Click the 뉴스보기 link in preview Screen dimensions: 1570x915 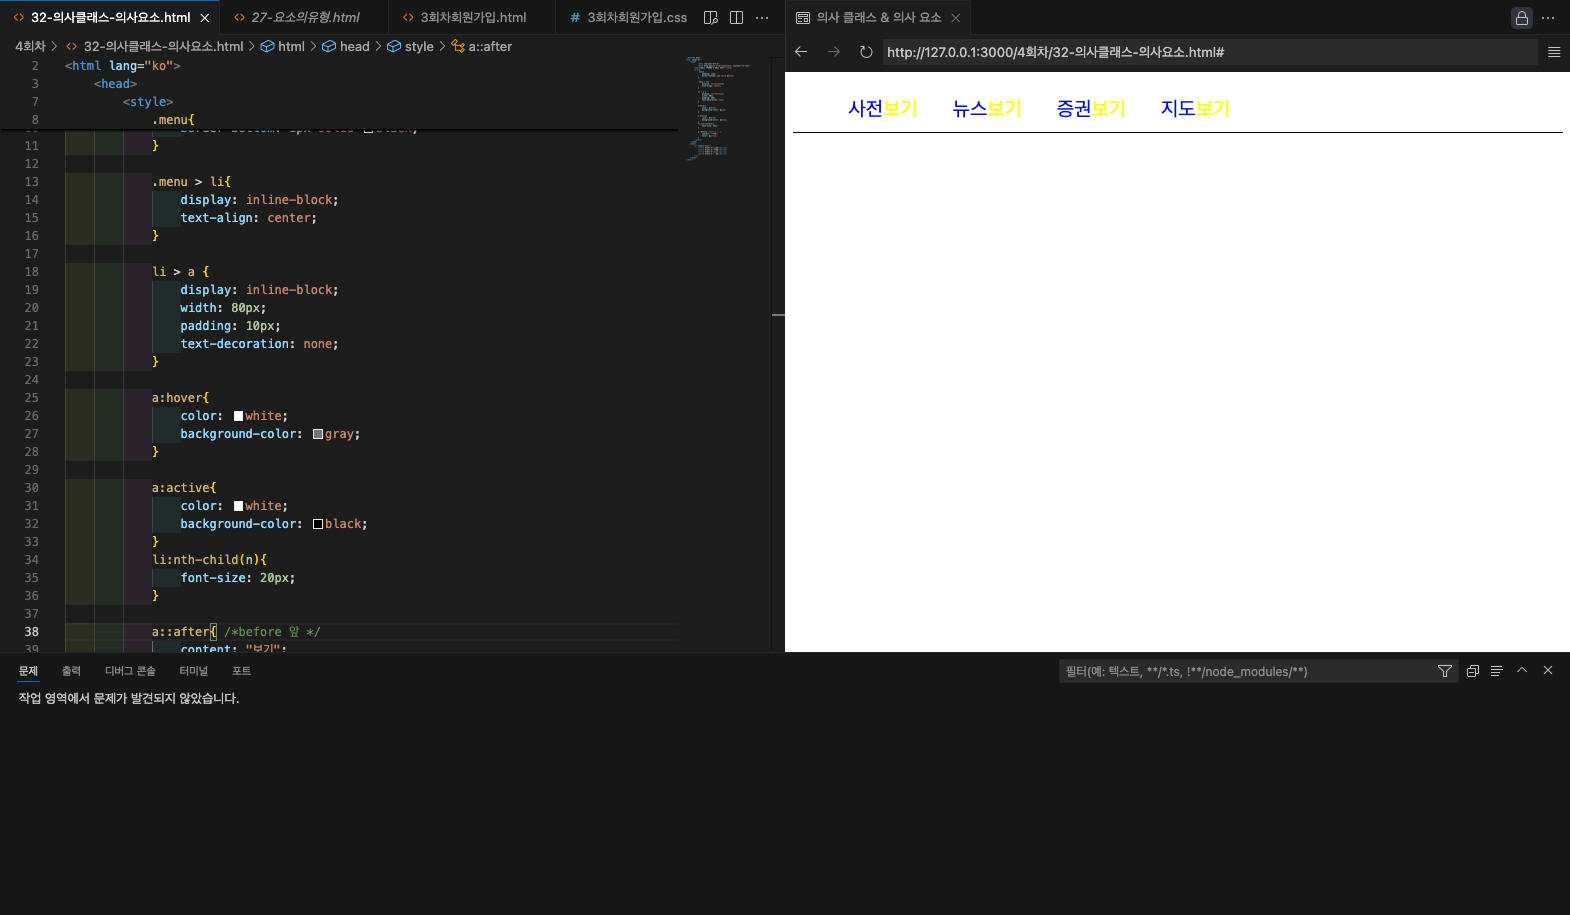click(x=986, y=108)
